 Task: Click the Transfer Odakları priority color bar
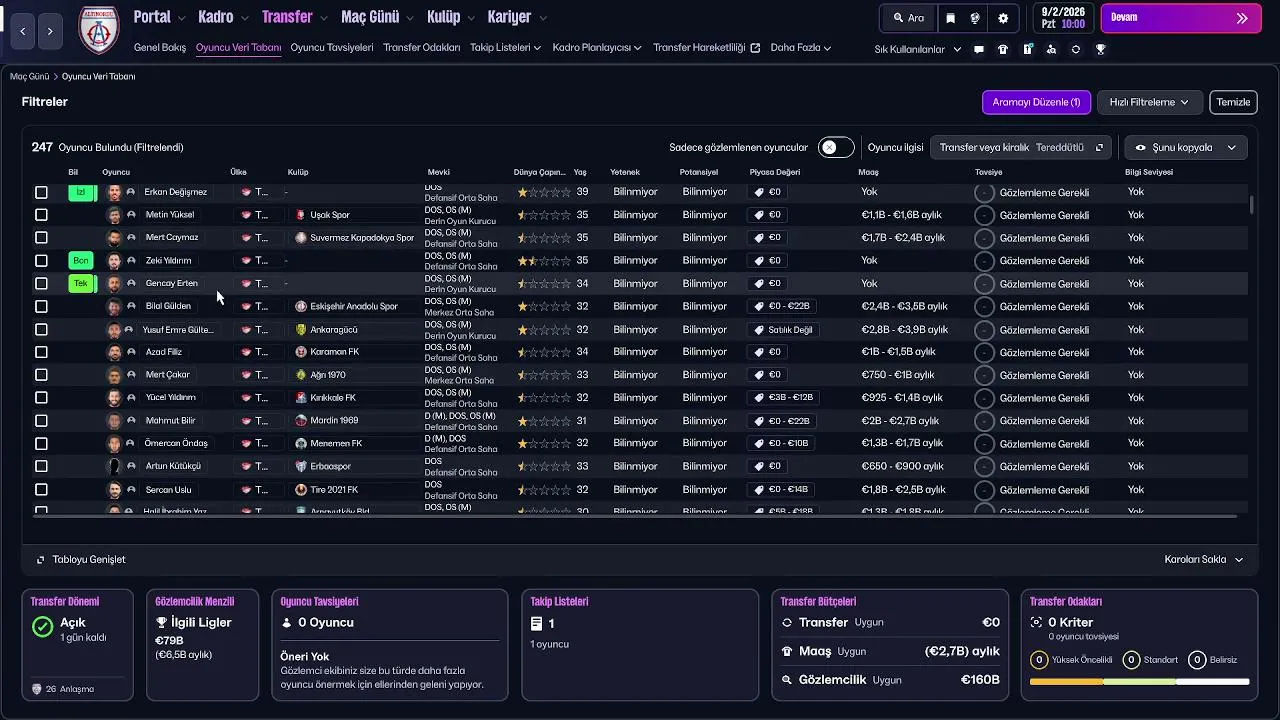(x=1139, y=682)
